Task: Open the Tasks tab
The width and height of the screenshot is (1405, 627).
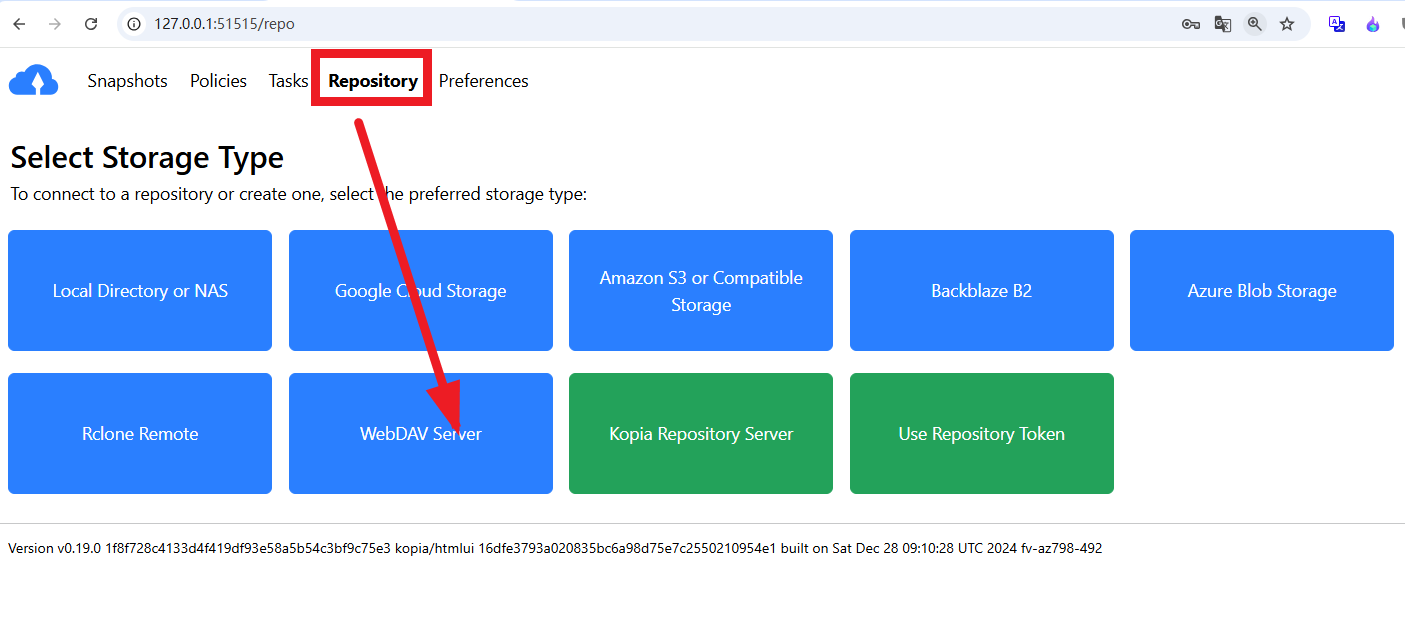Action: point(288,81)
